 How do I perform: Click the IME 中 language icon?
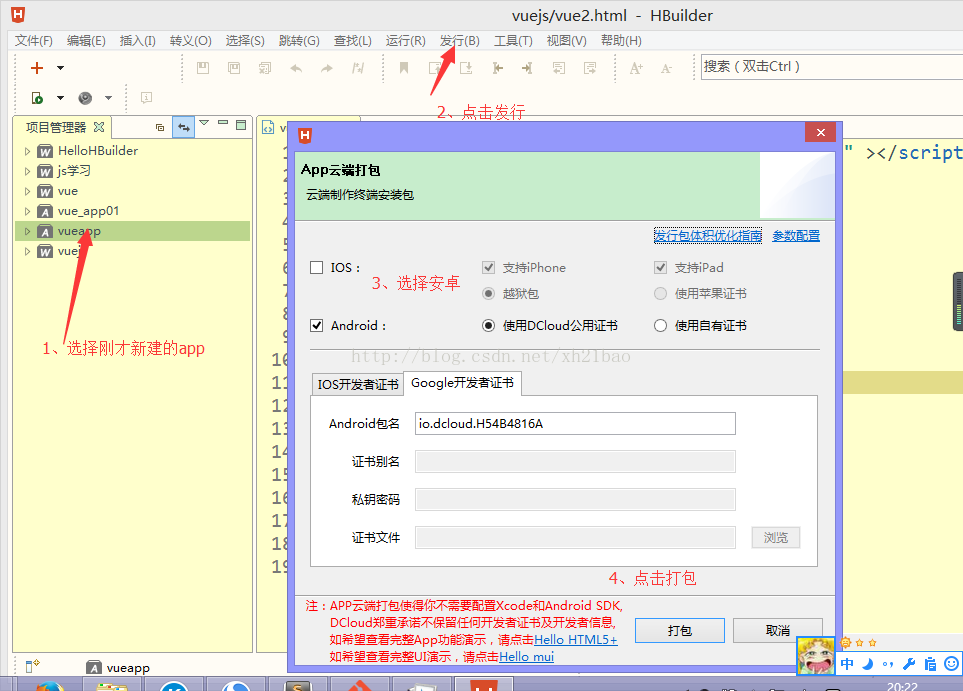pyautogui.click(x=847, y=663)
